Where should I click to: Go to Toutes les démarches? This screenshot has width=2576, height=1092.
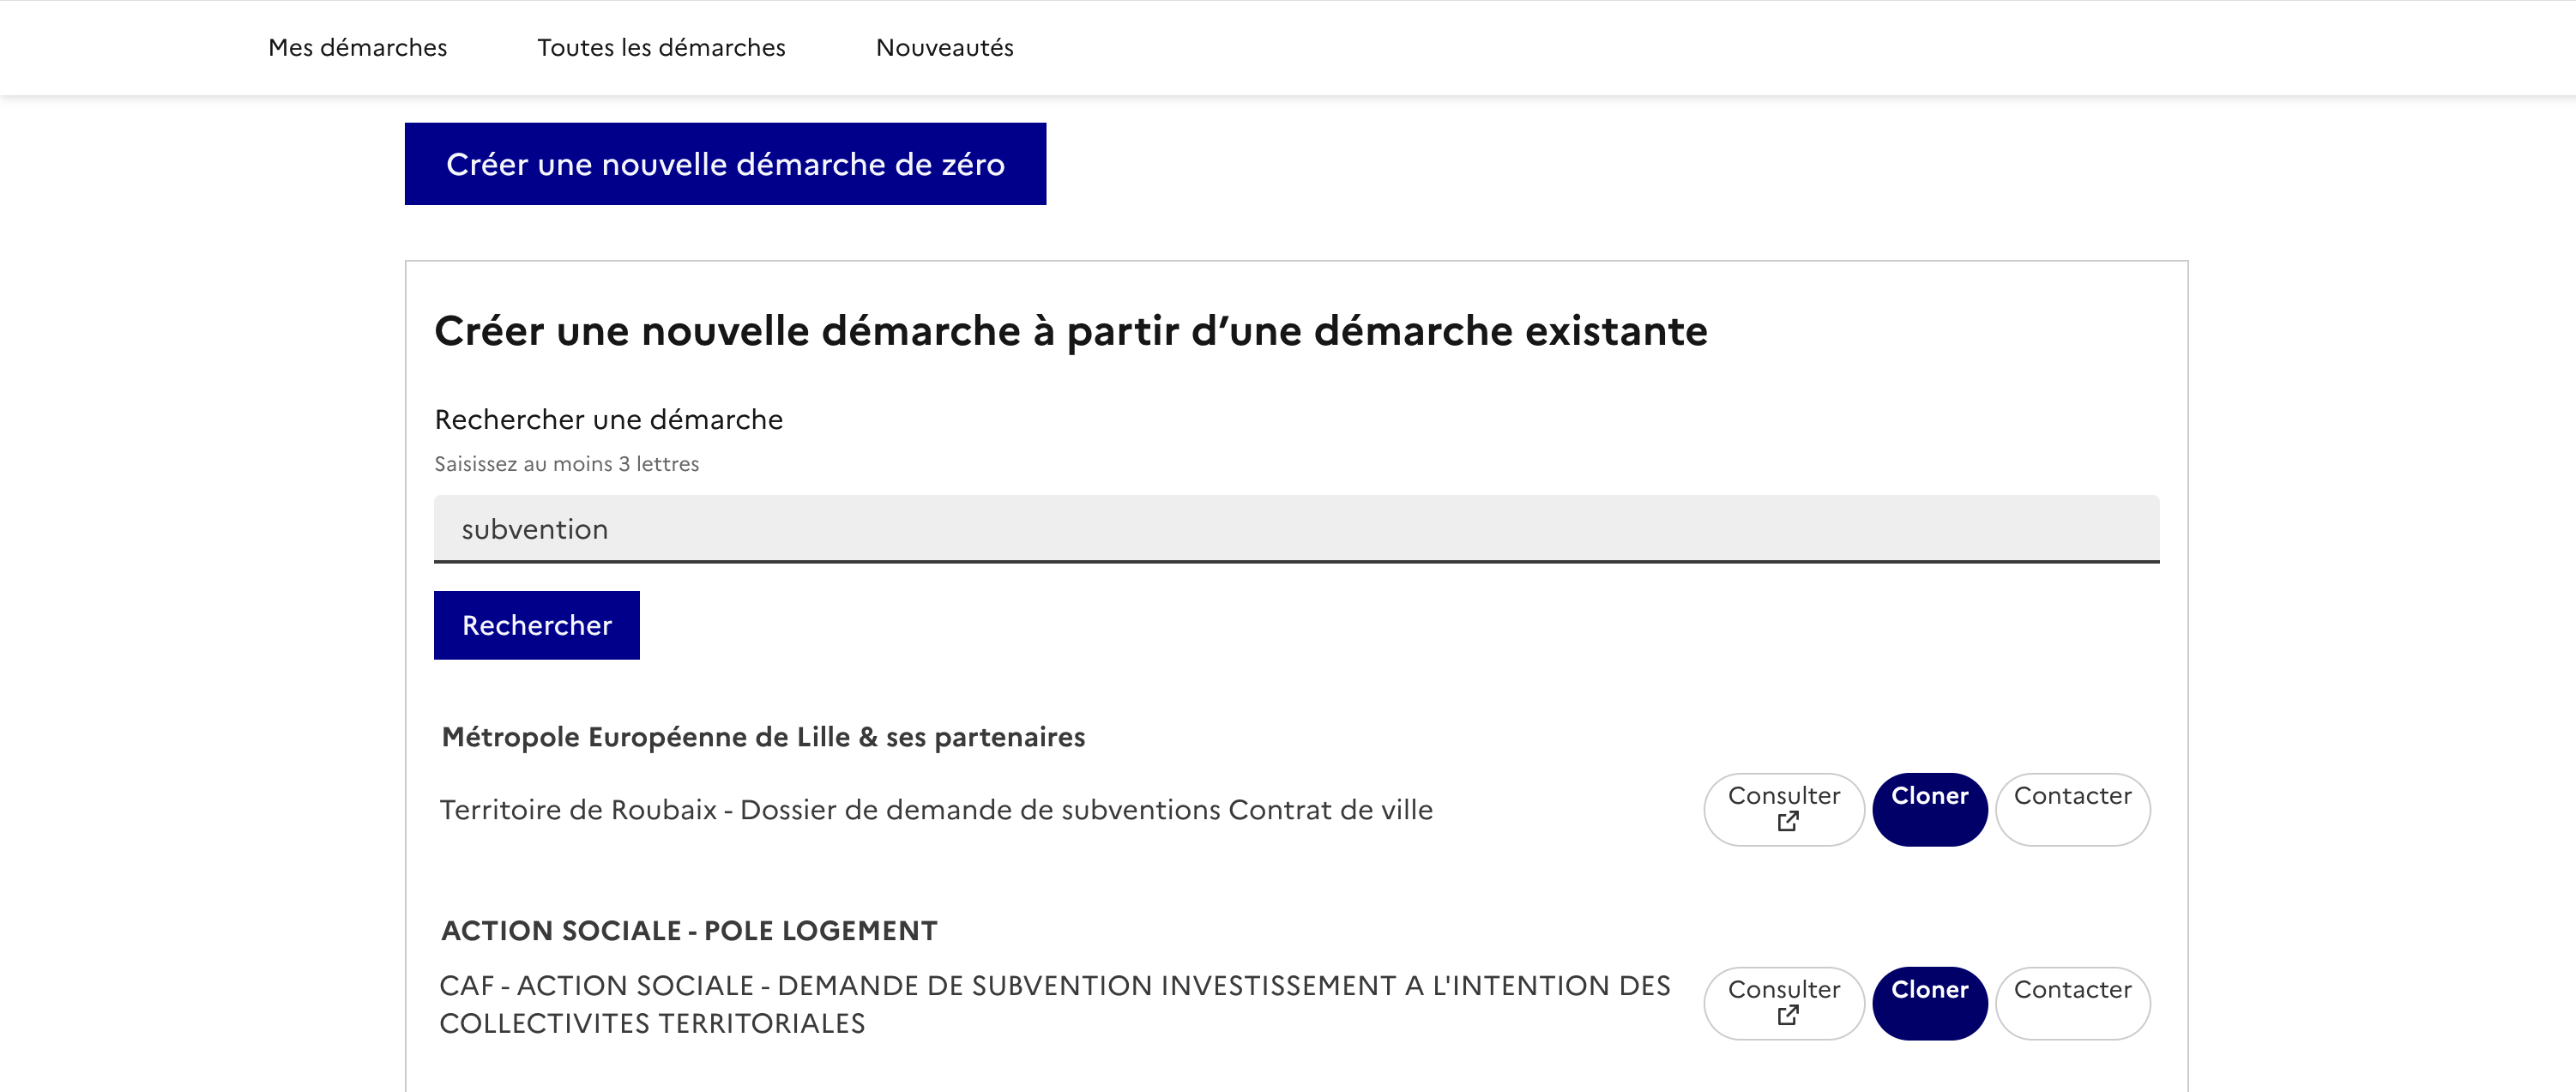click(x=661, y=47)
